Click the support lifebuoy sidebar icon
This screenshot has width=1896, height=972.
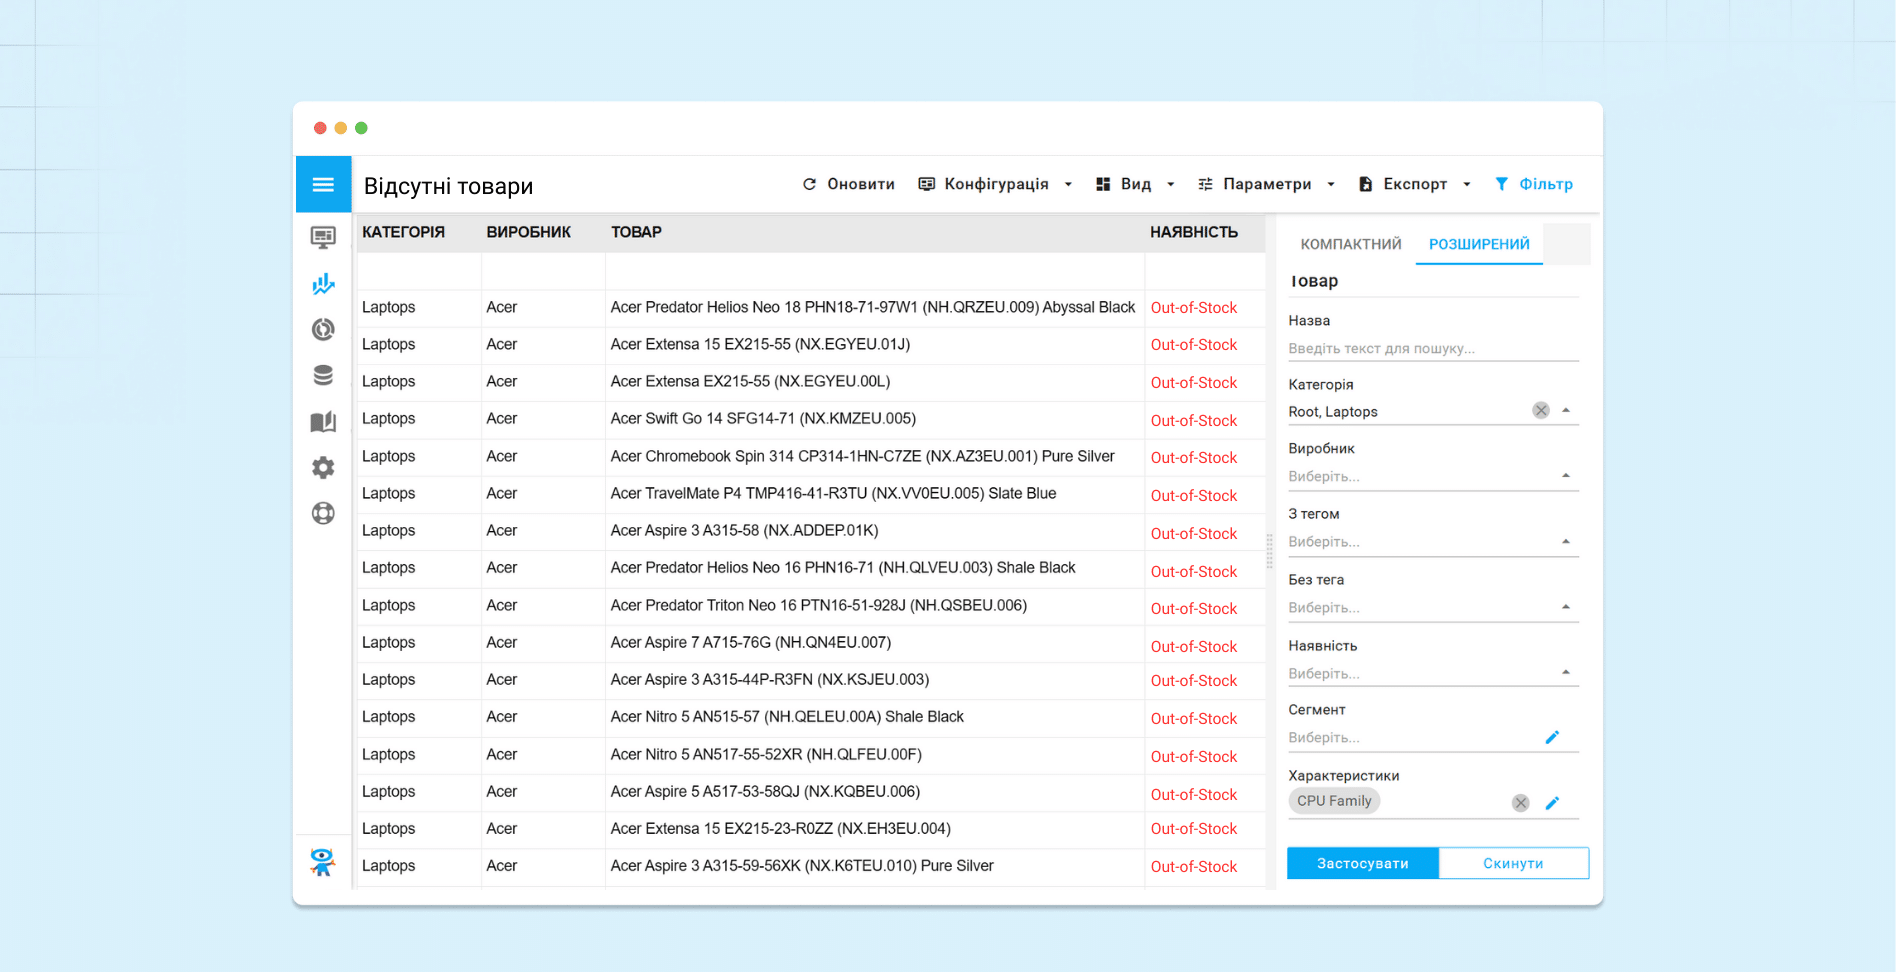323,513
